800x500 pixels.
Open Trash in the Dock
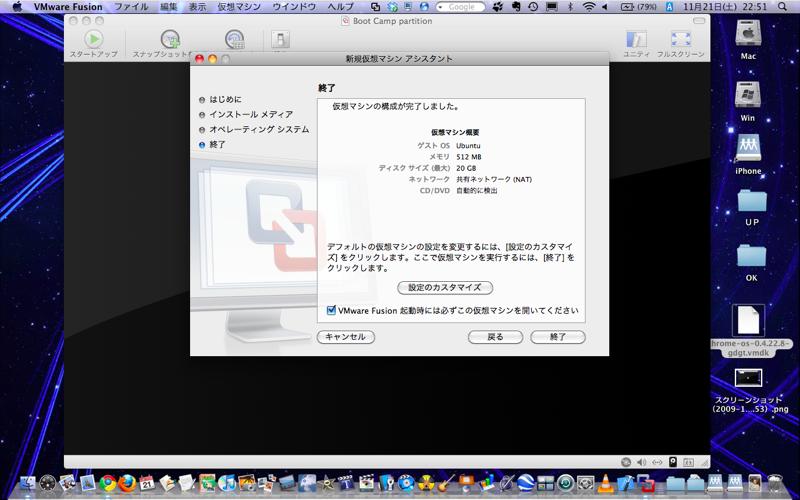click(x=774, y=483)
